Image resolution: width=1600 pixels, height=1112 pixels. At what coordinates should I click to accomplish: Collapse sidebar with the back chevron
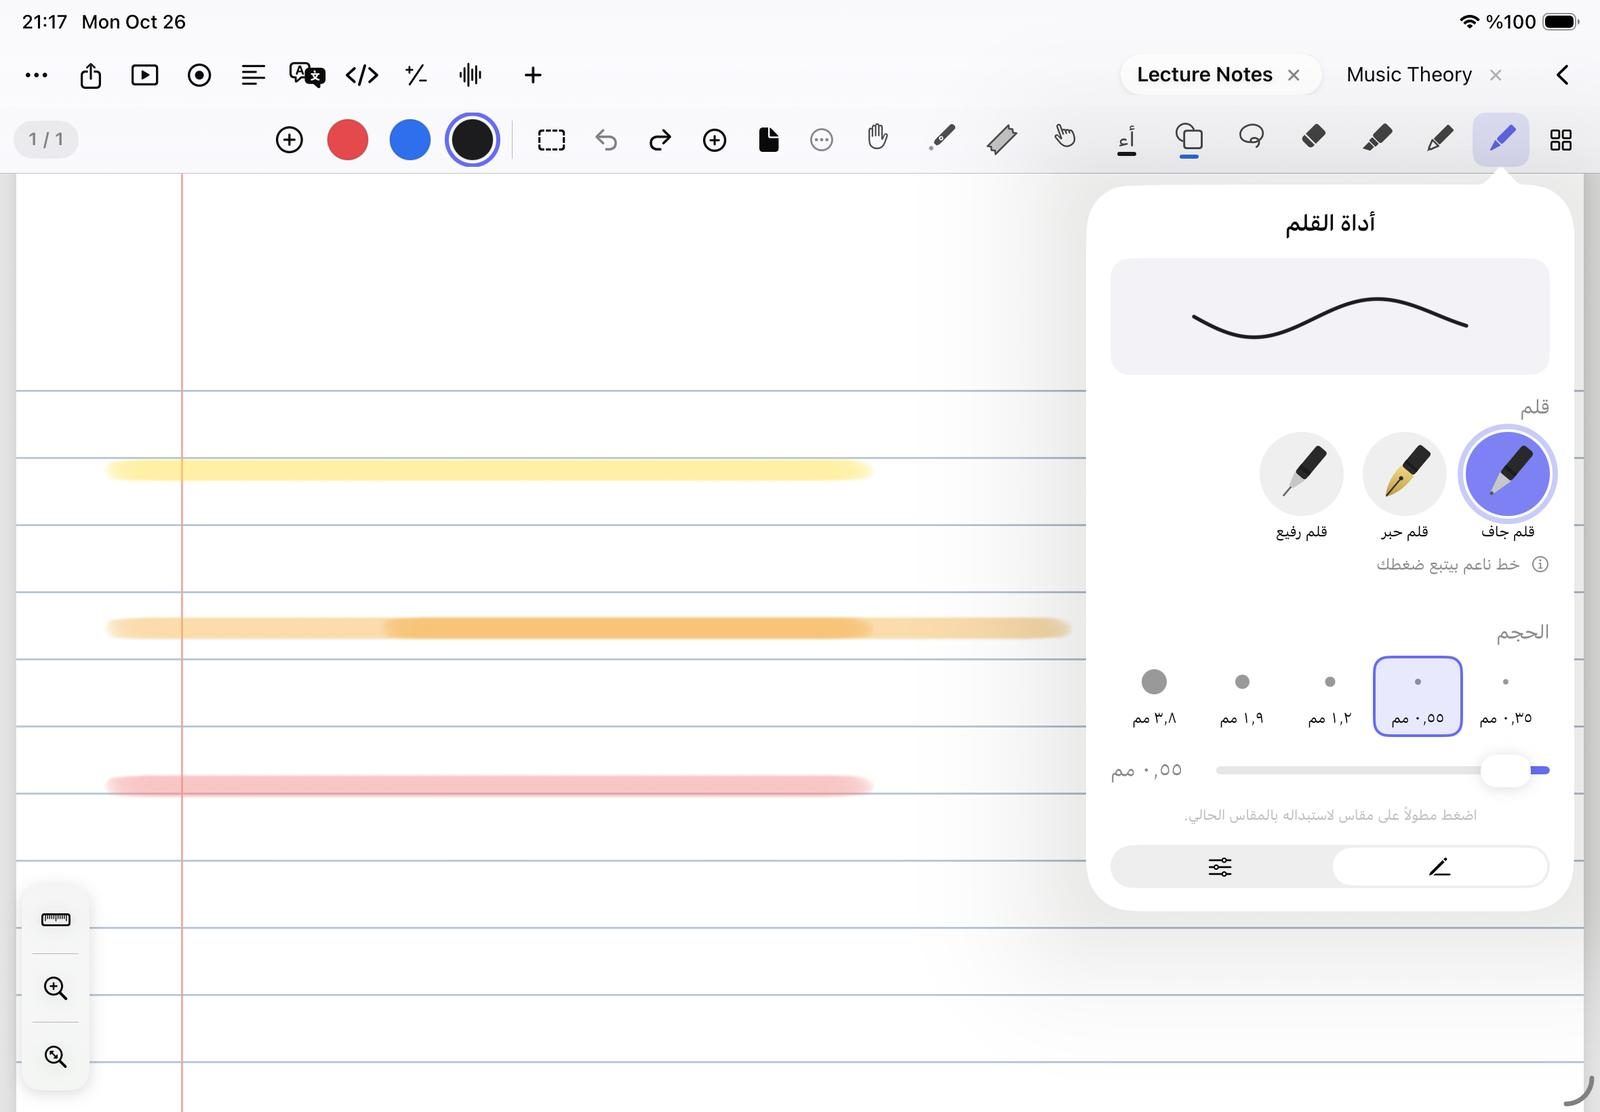1562,75
